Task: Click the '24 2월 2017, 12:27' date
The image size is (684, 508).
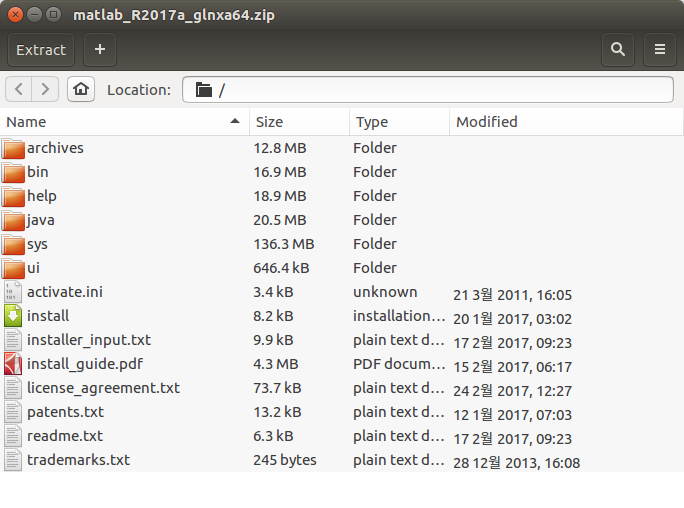Action: 513,391
